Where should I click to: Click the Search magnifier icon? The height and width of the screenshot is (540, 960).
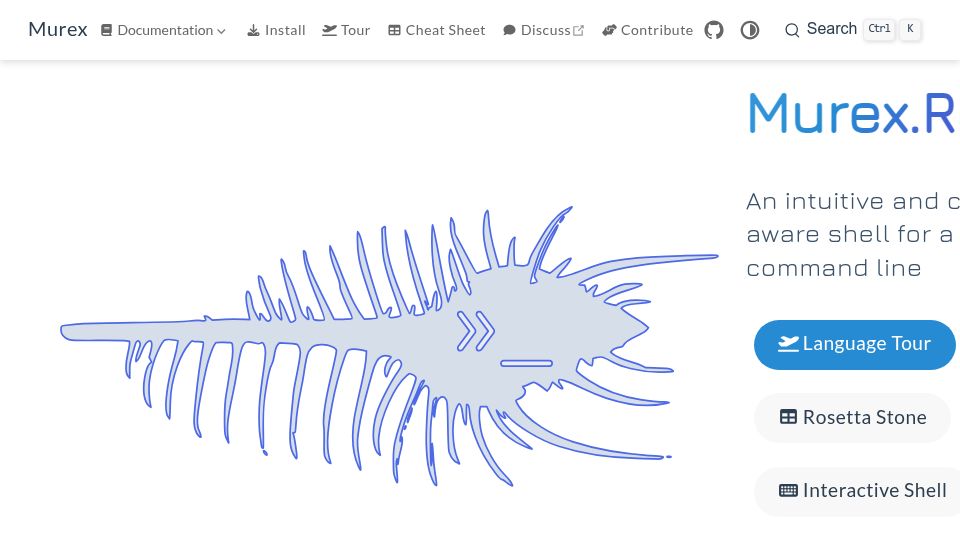(x=792, y=30)
